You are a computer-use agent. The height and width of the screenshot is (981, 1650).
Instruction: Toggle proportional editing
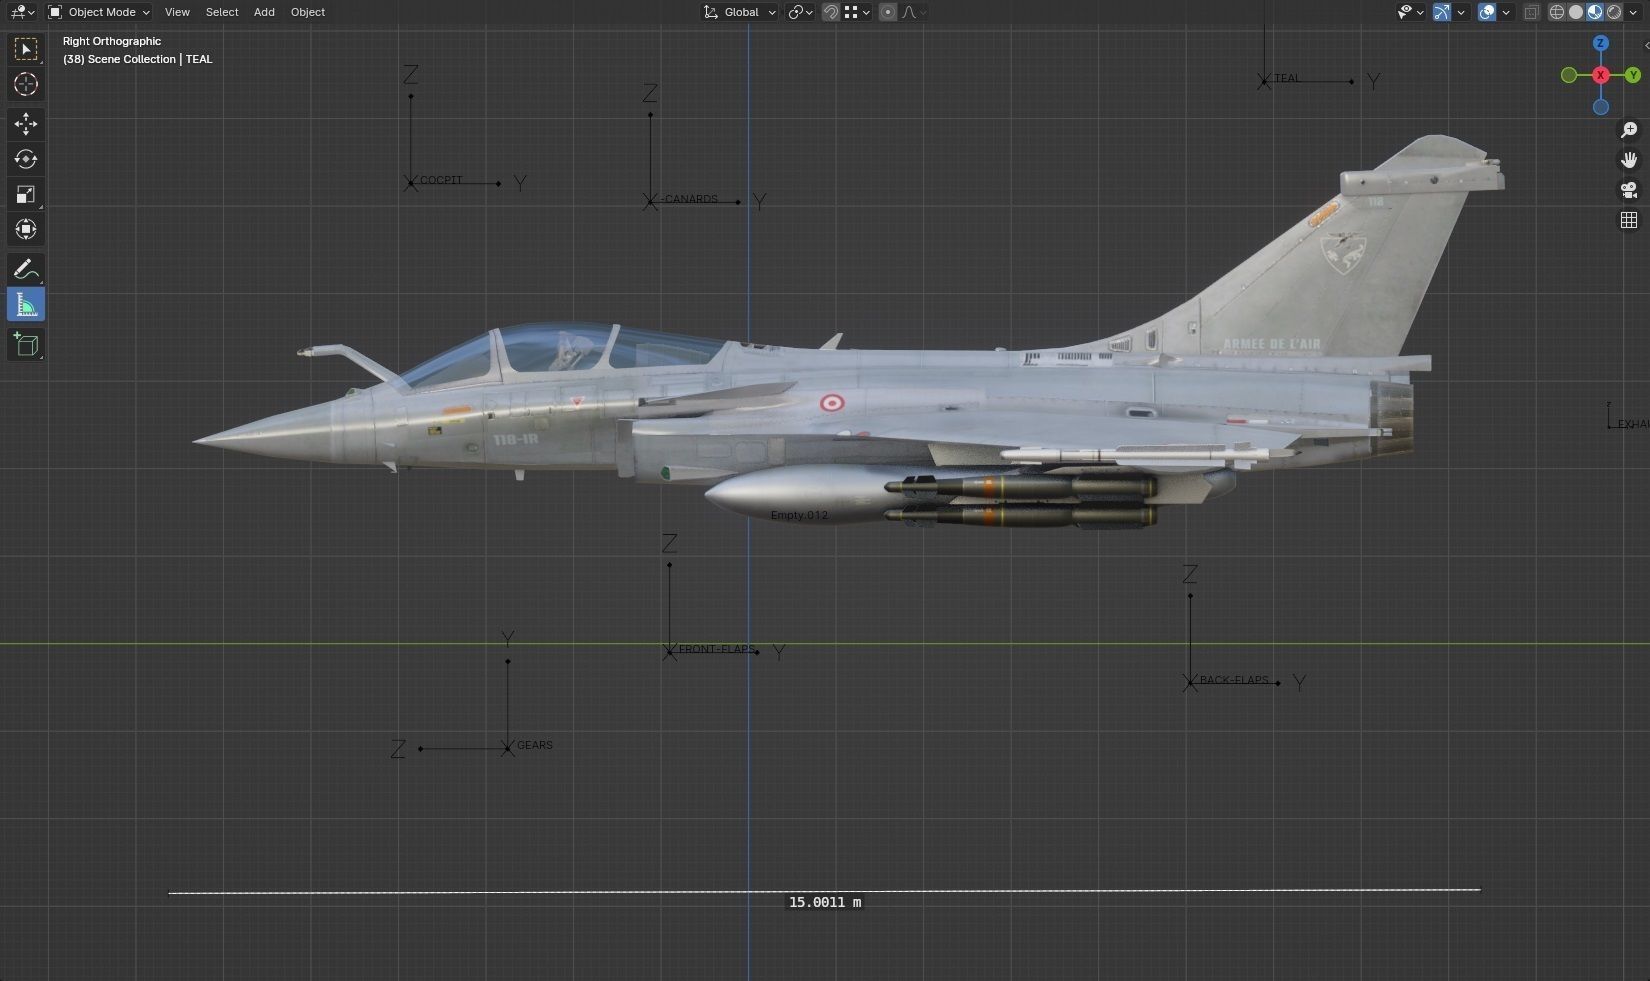888,12
